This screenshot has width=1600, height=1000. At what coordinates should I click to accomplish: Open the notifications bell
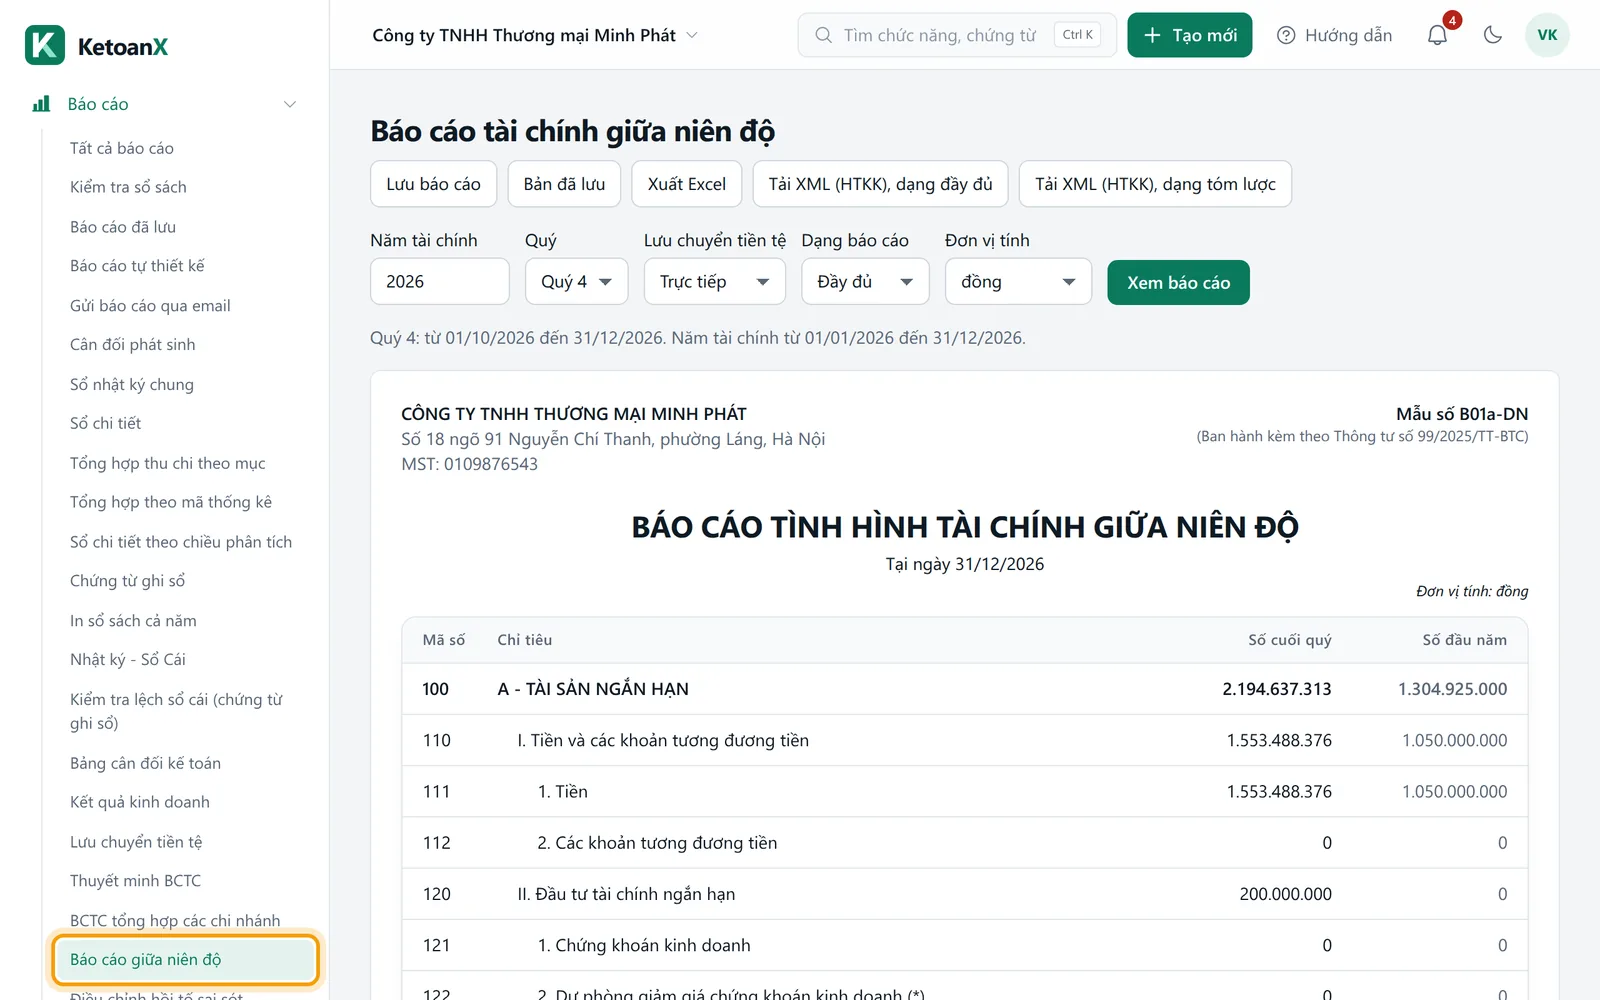click(1437, 35)
